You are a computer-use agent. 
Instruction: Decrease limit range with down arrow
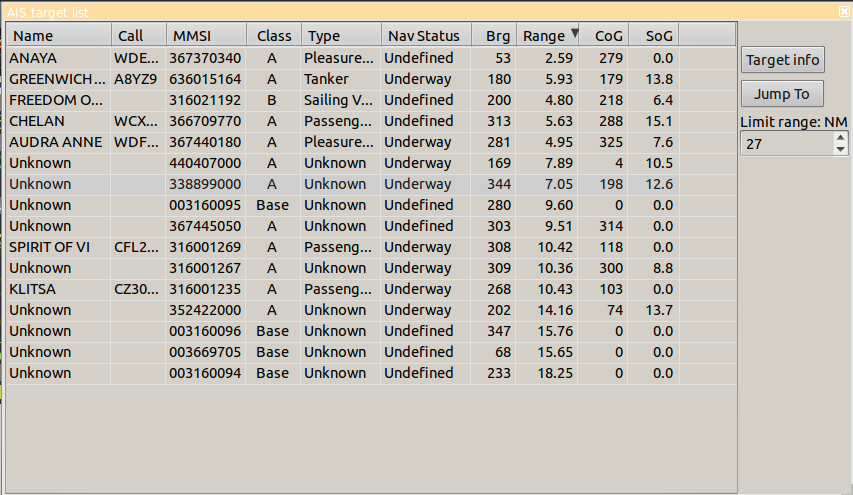coord(840,149)
